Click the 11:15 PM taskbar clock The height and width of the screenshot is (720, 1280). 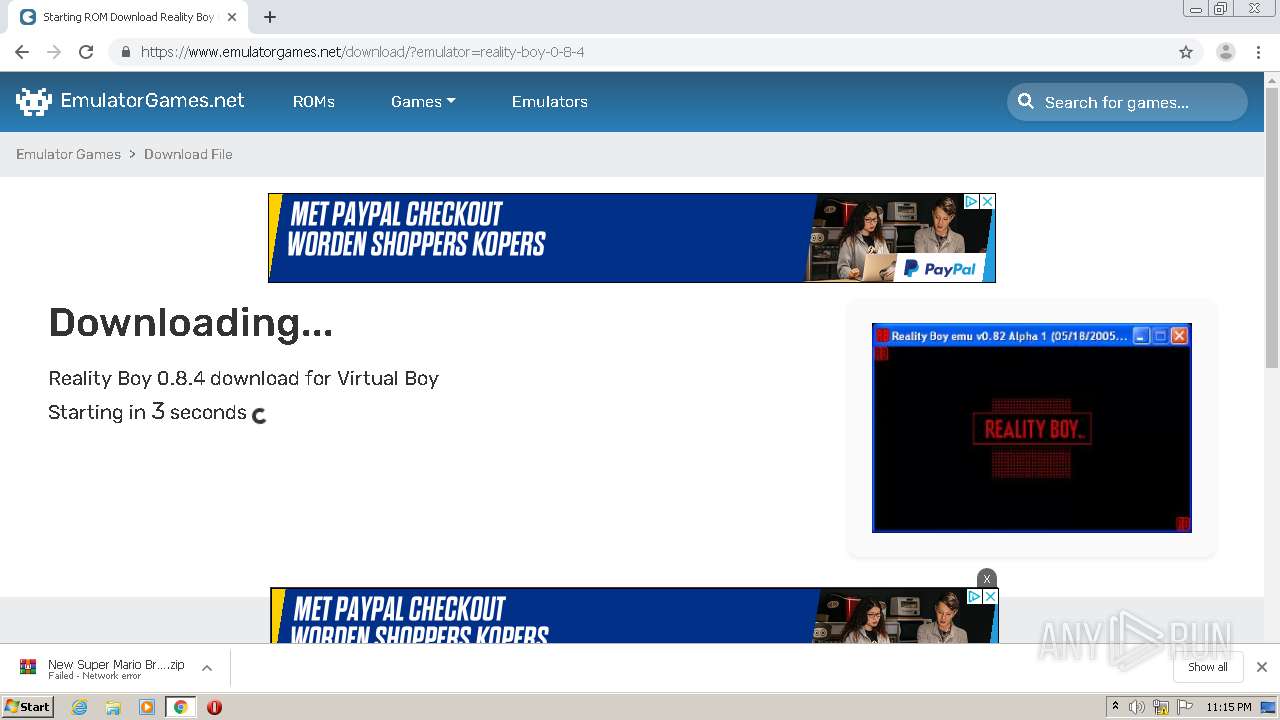1228,707
